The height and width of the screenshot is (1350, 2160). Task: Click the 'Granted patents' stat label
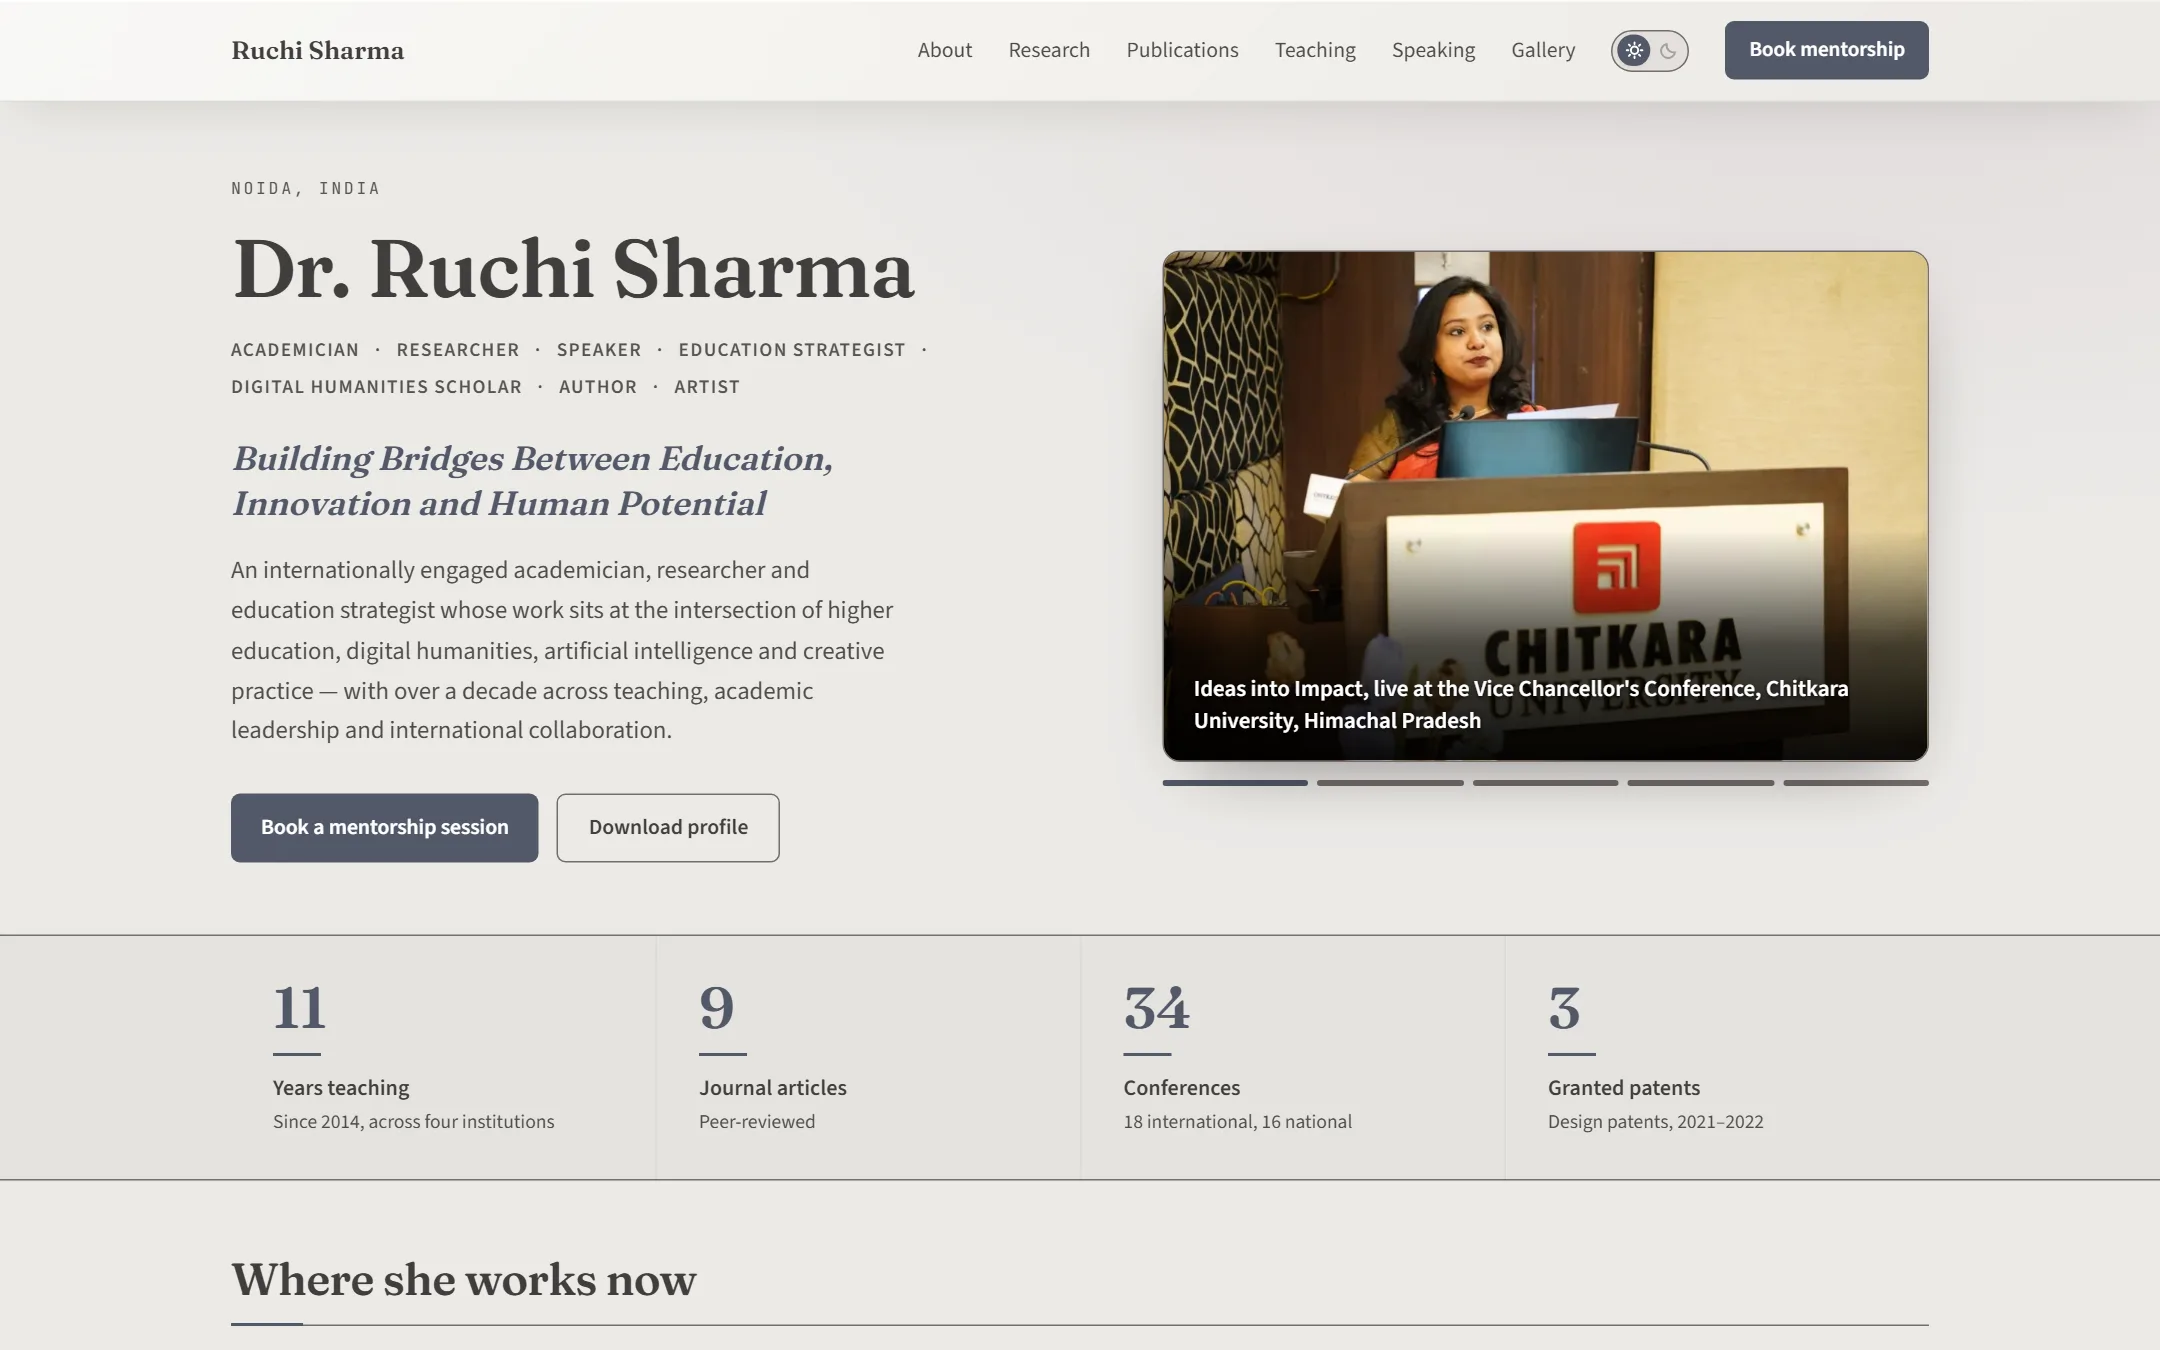pos(1624,1088)
